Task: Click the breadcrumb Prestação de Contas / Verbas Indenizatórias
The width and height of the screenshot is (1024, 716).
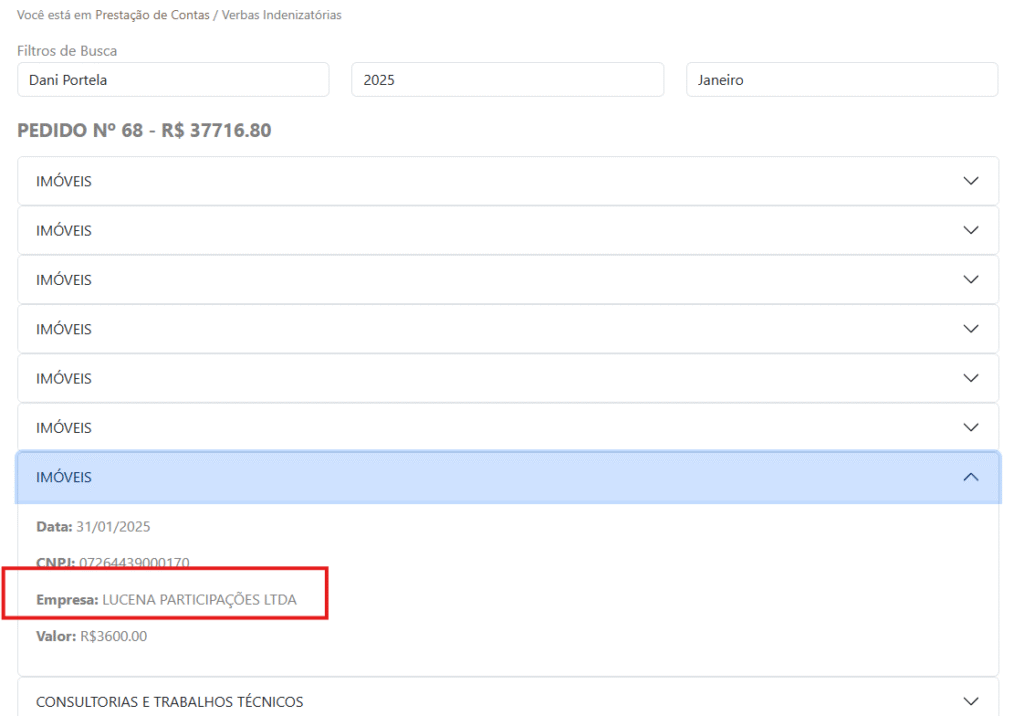Action: point(218,14)
